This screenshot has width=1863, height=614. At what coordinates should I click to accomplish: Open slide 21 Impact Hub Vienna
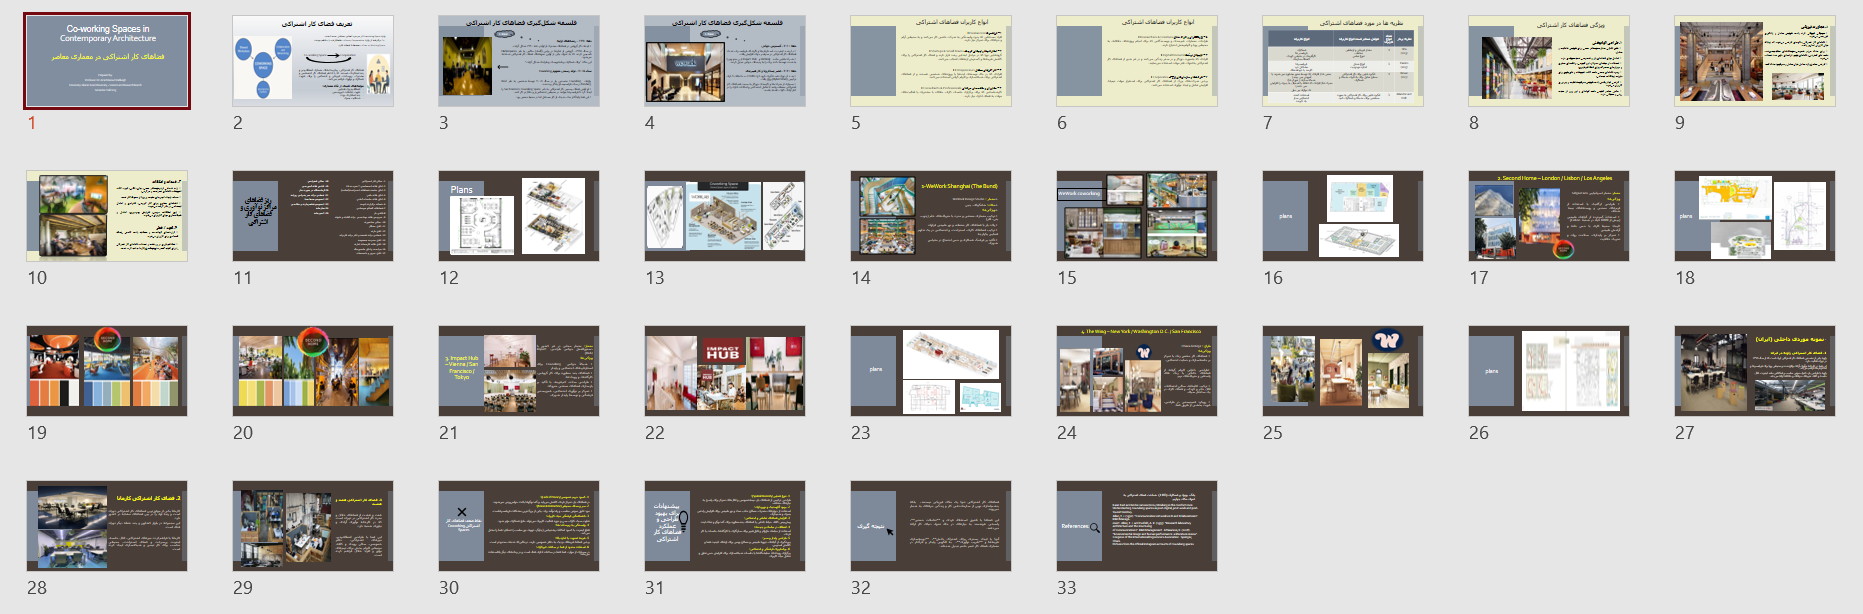click(519, 371)
